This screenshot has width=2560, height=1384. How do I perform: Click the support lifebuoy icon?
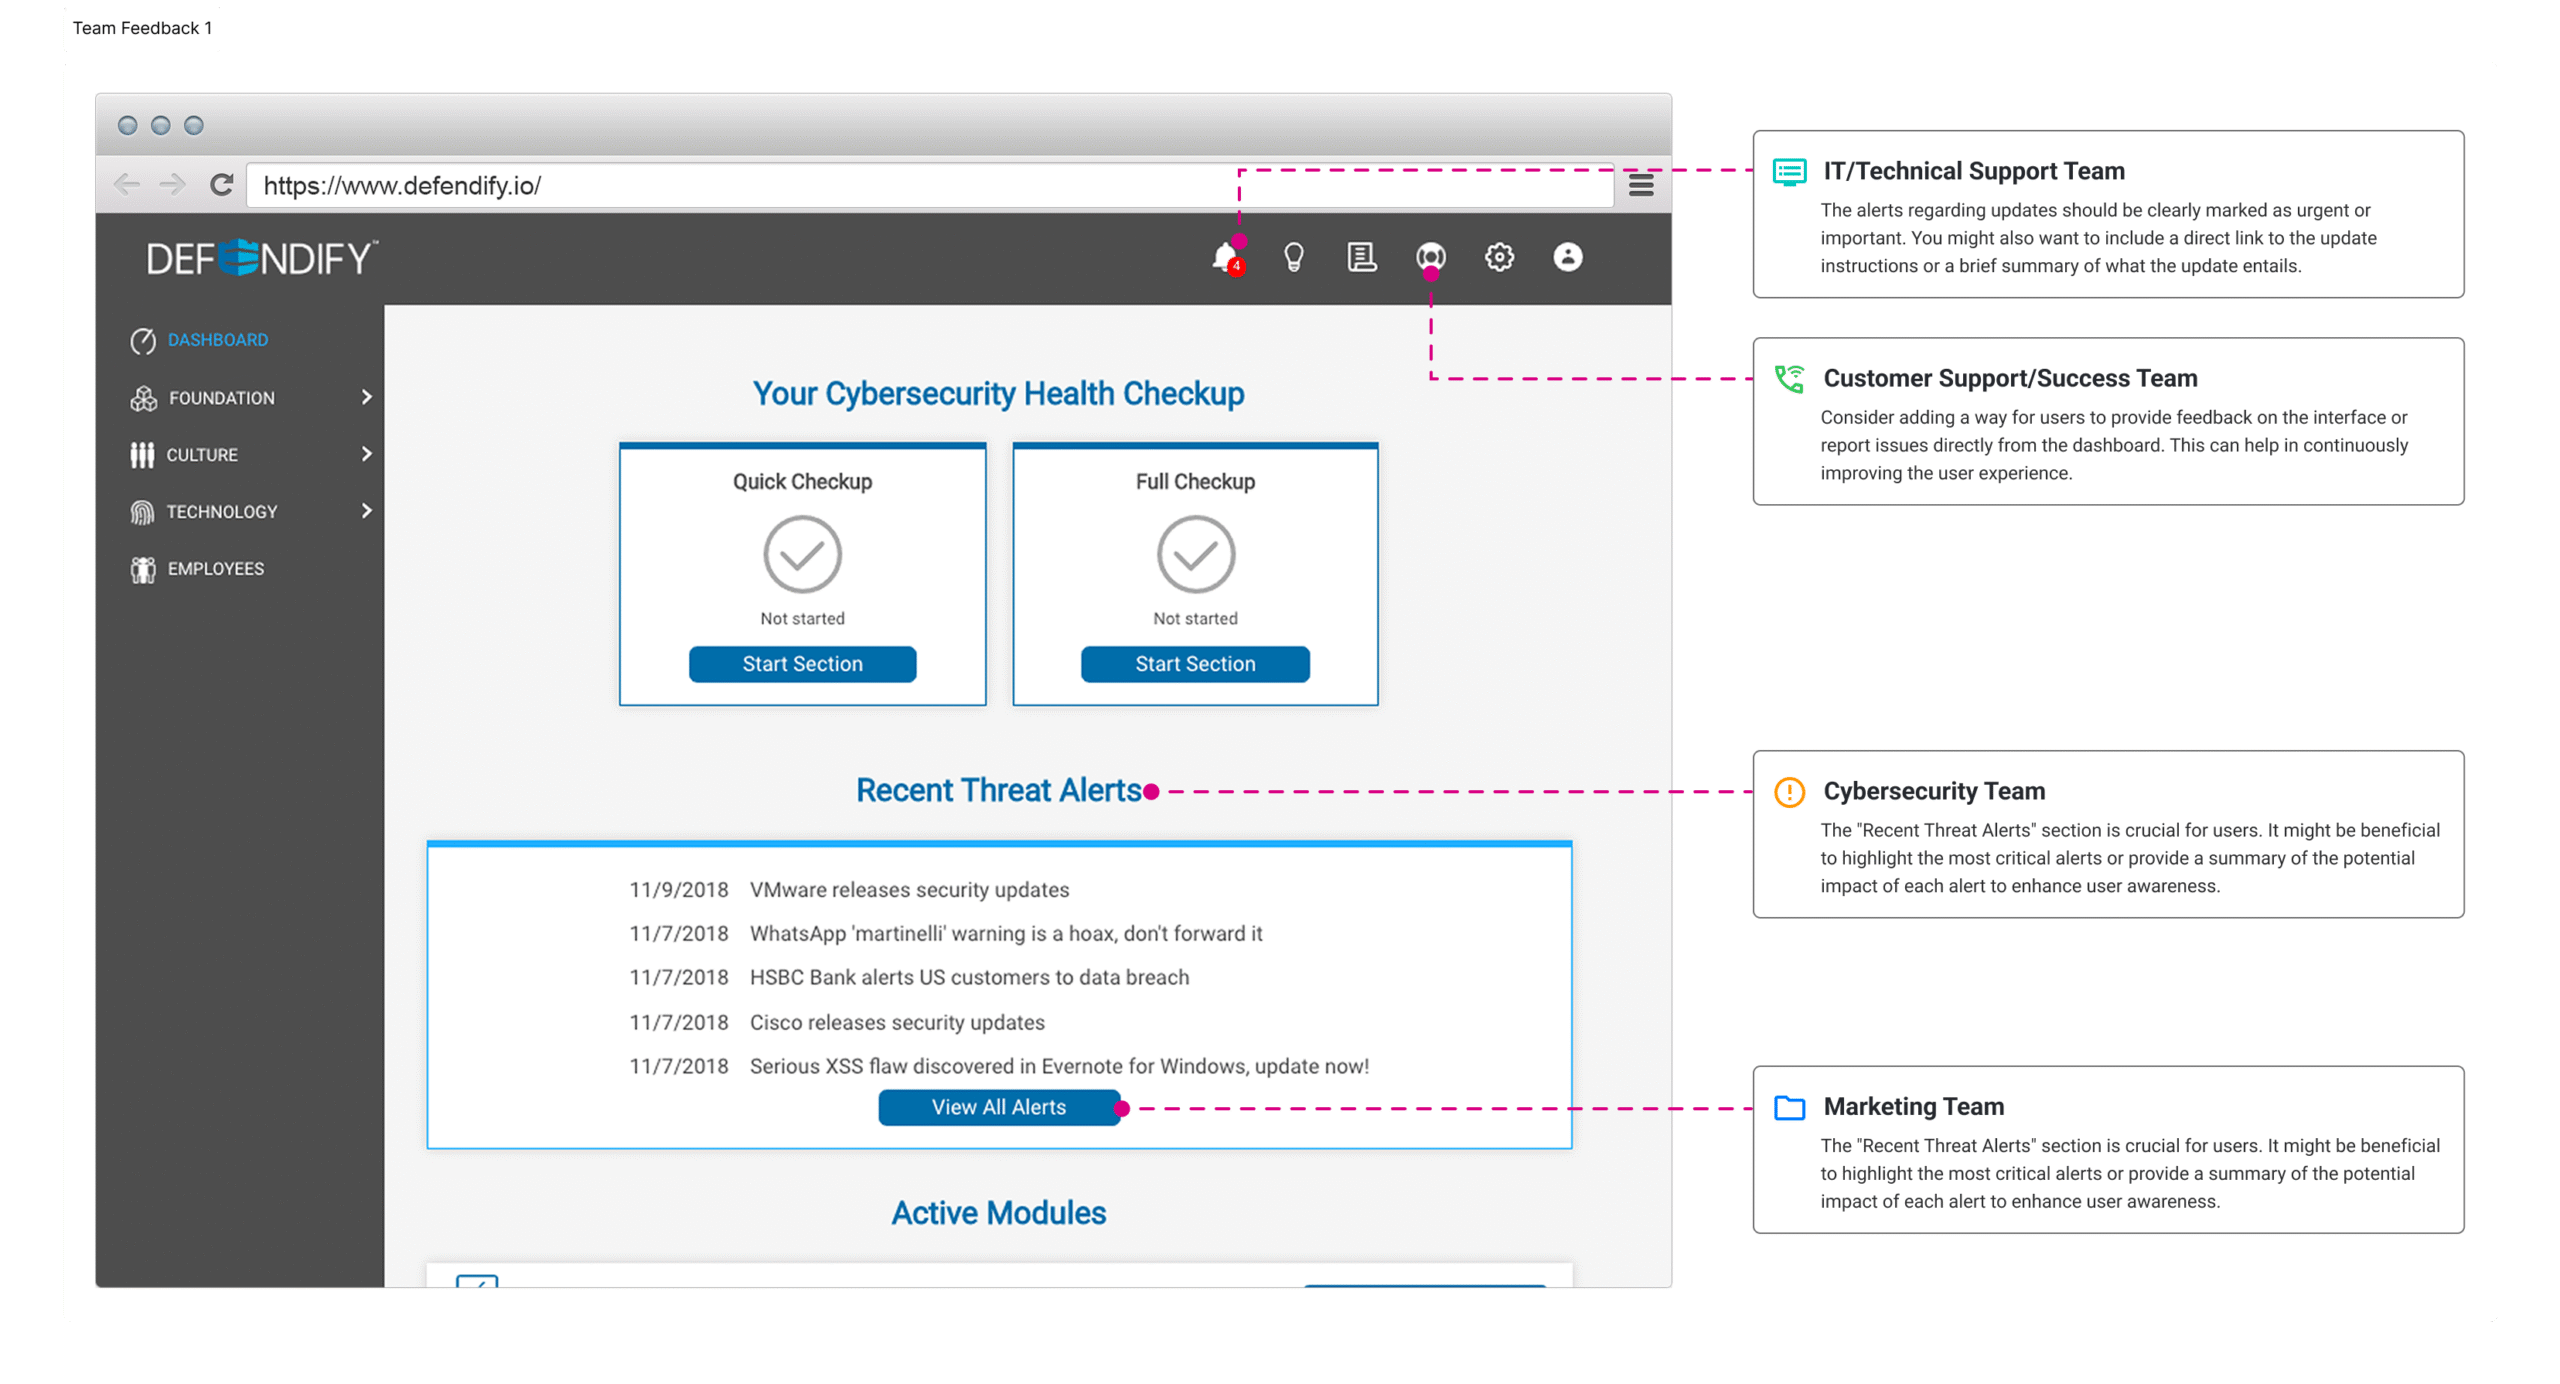[x=1430, y=258]
